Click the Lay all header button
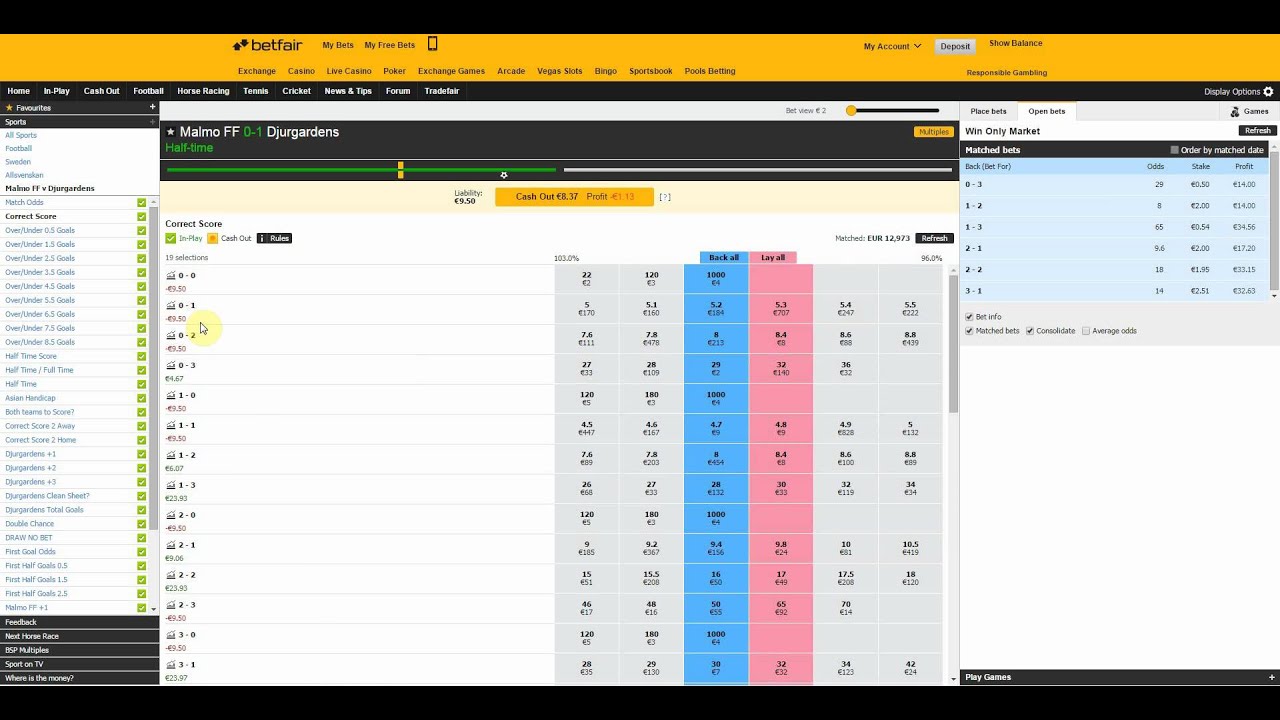This screenshot has height=720, width=1280. tap(773, 258)
